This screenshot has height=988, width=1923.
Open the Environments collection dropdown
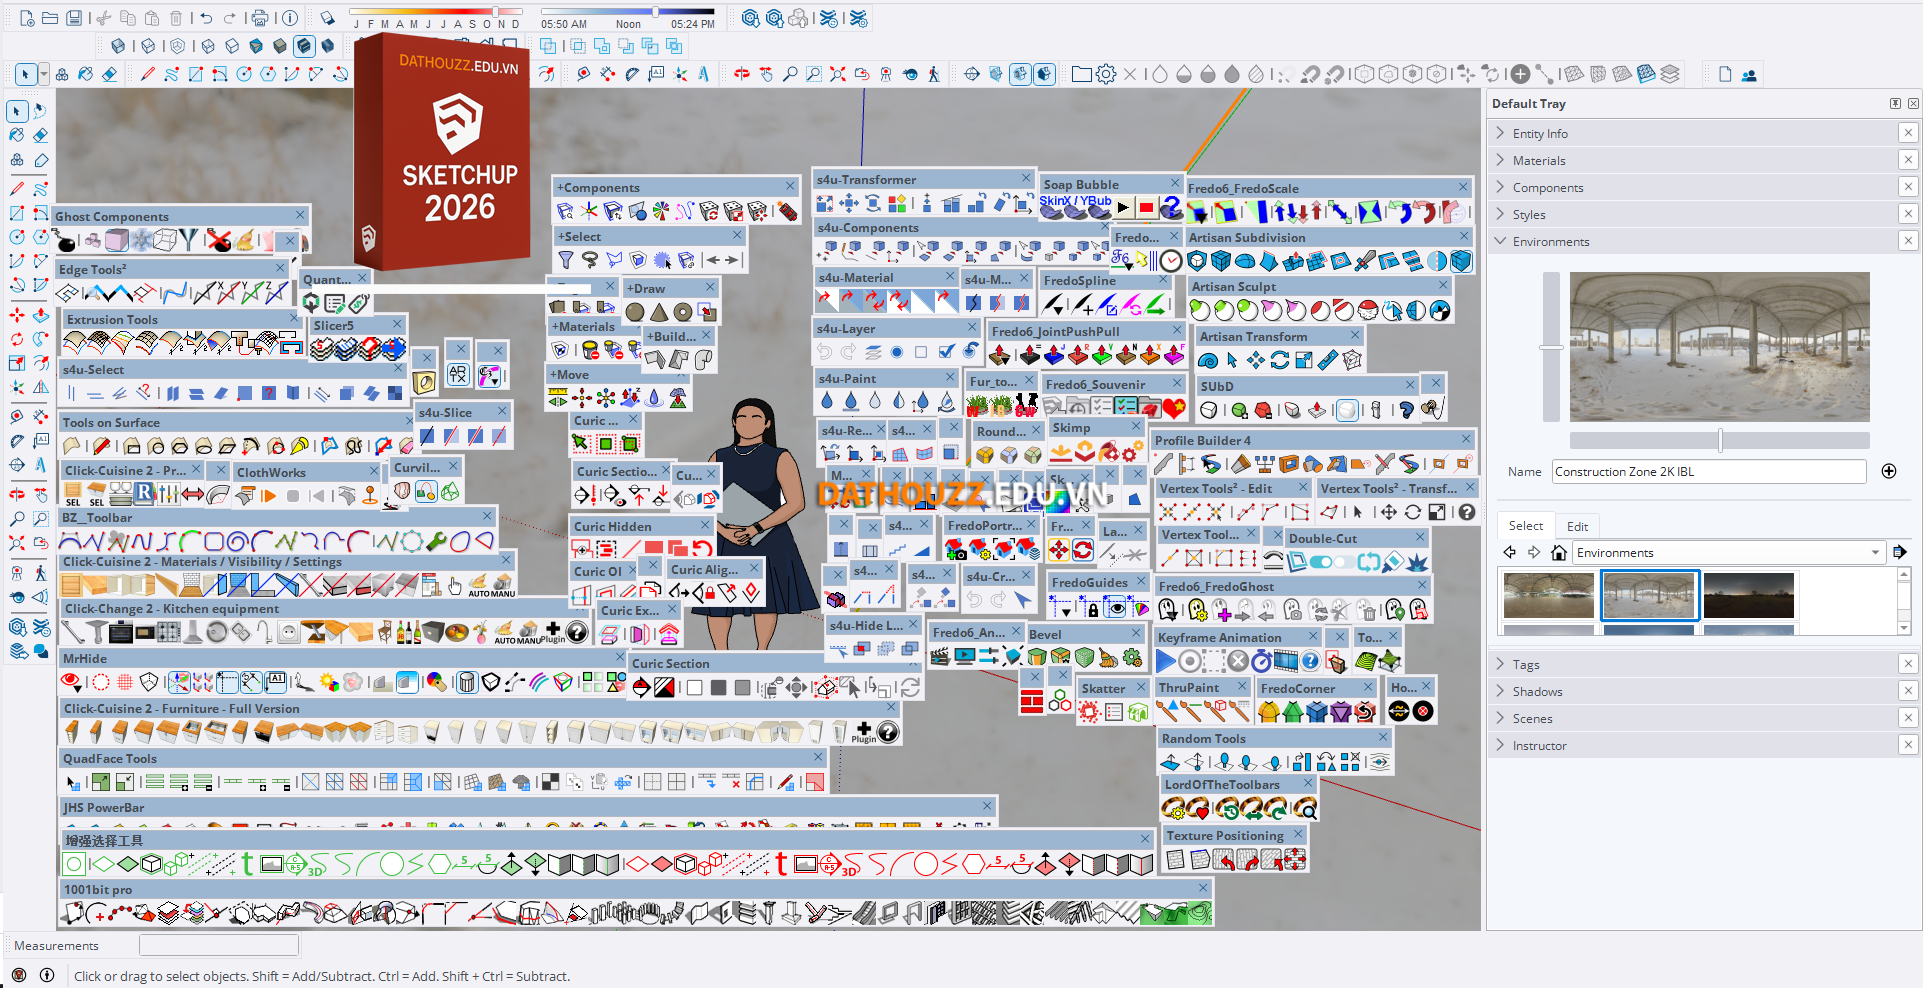(1875, 553)
